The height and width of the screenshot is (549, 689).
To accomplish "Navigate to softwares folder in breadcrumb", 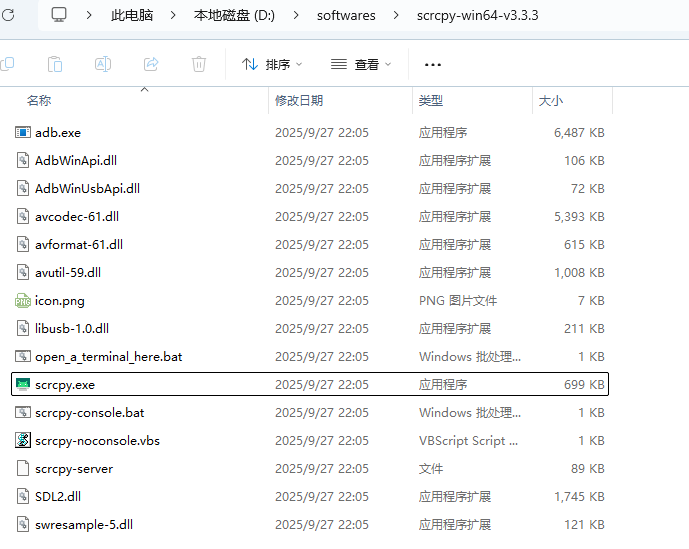I will click(346, 15).
